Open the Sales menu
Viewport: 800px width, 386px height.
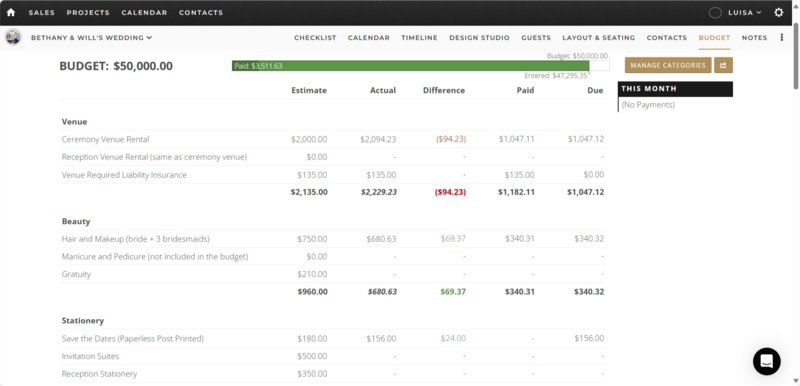(42, 13)
